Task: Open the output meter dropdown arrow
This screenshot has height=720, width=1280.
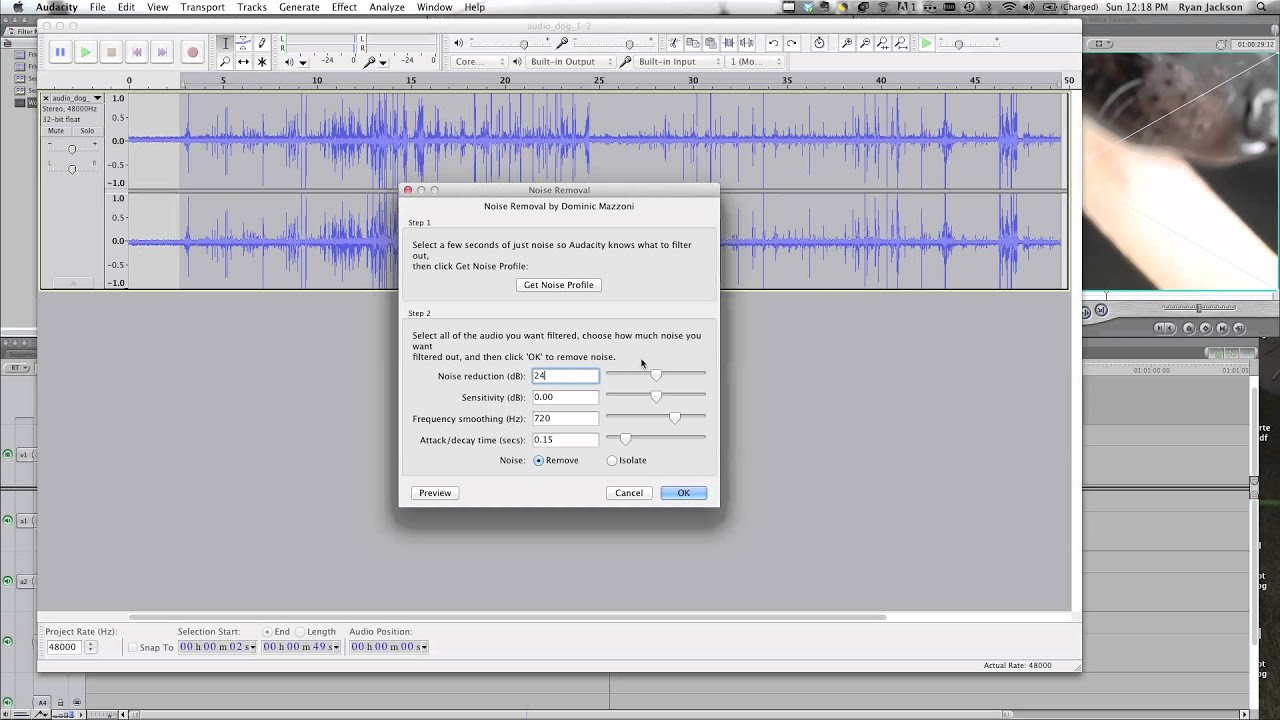Action: pyautogui.click(x=302, y=62)
